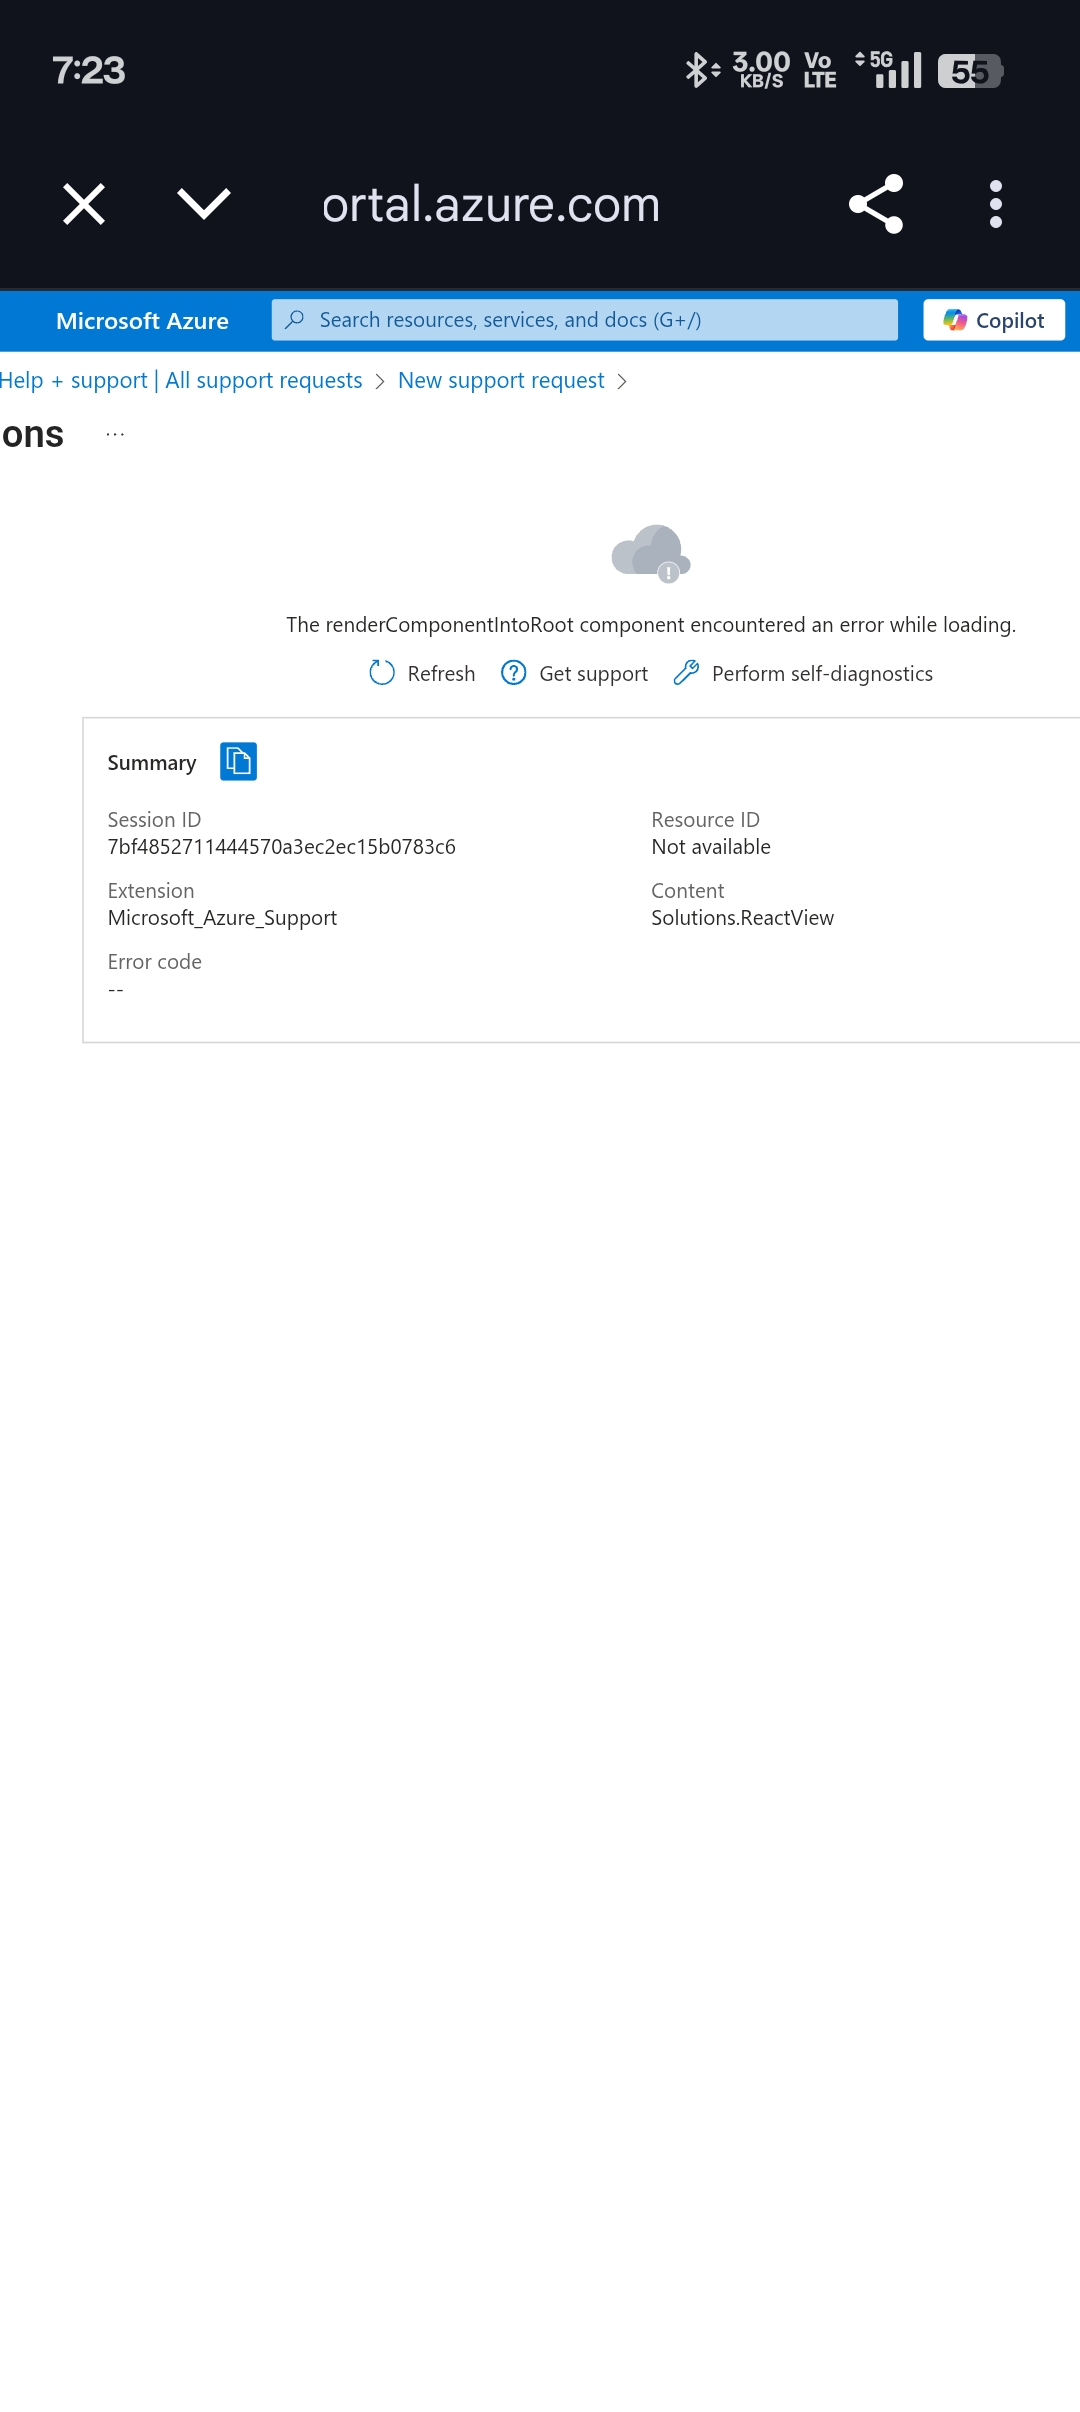Go to Microsoft Azure home label
The height and width of the screenshot is (2412, 1080).
pyautogui.click(x=142, y=321)
